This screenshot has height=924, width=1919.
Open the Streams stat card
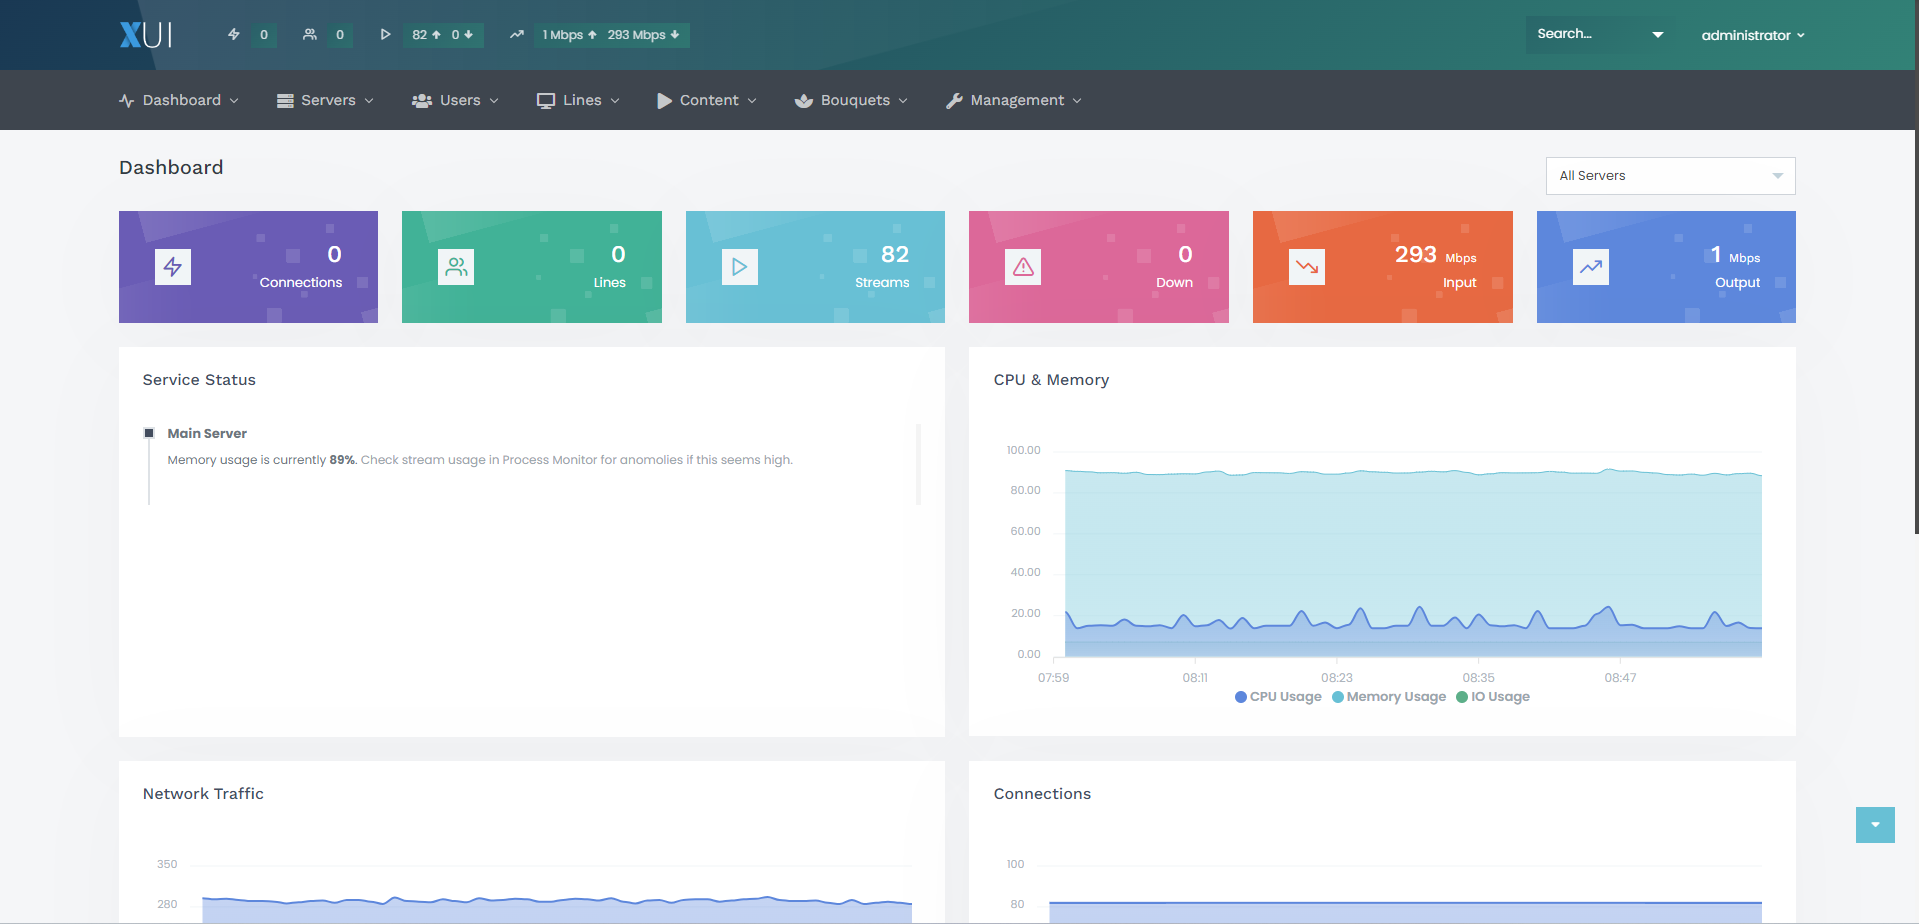815,267
